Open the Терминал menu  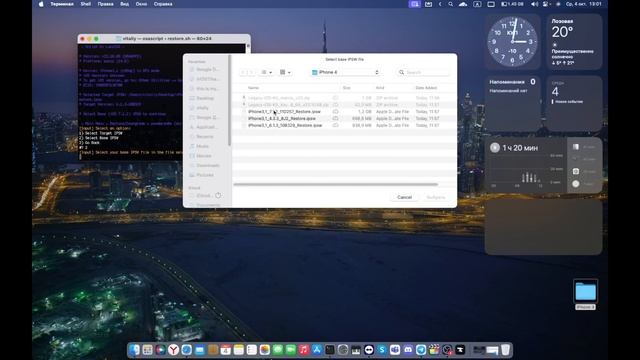tap(62, 4)
